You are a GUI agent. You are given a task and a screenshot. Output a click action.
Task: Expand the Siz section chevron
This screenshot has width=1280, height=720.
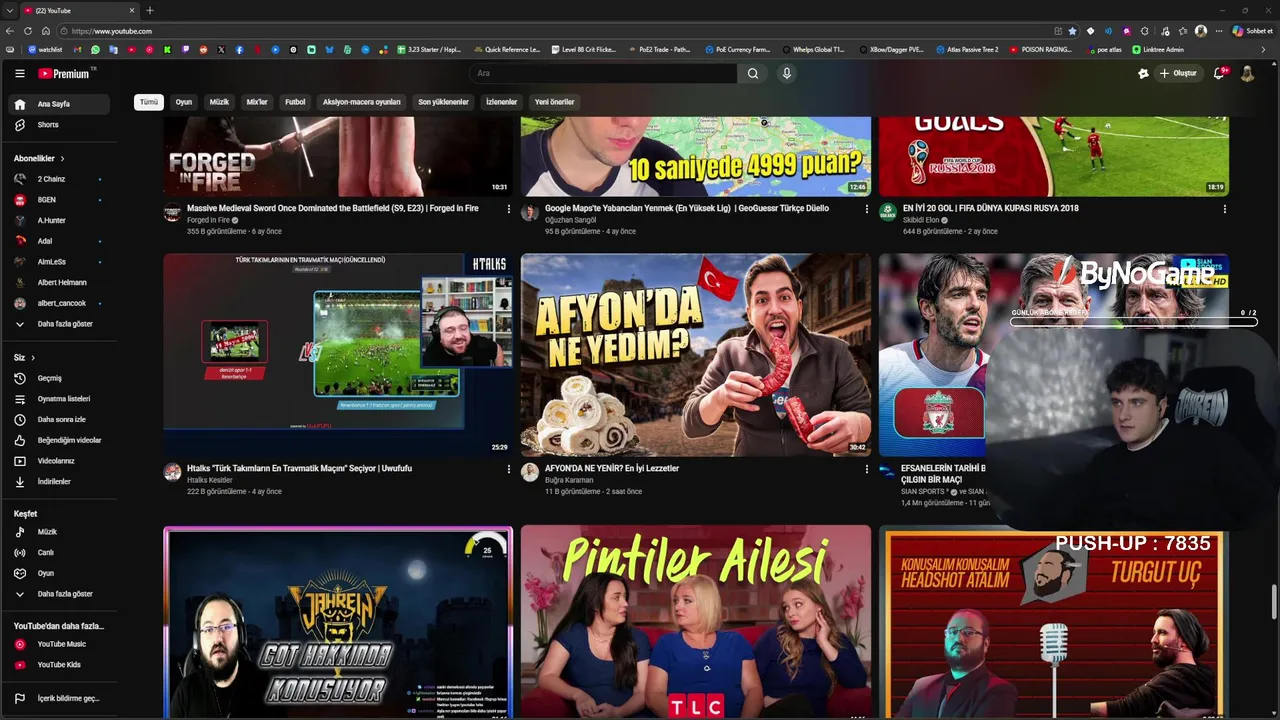tap(33, 357)
